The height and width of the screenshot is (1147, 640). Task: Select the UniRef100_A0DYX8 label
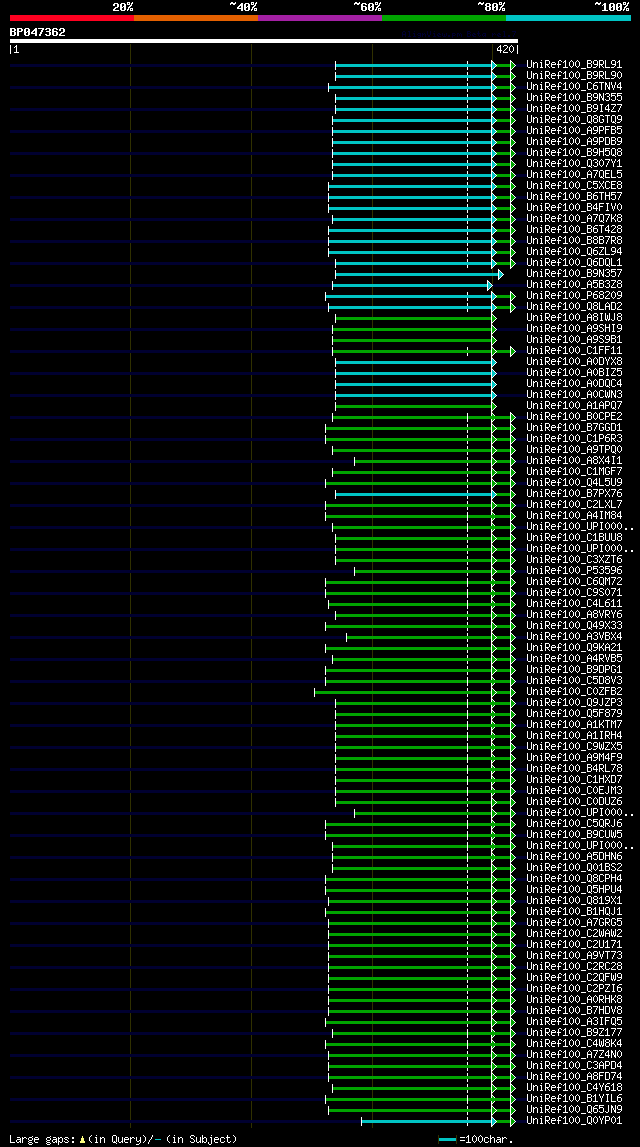coord(574,361)
